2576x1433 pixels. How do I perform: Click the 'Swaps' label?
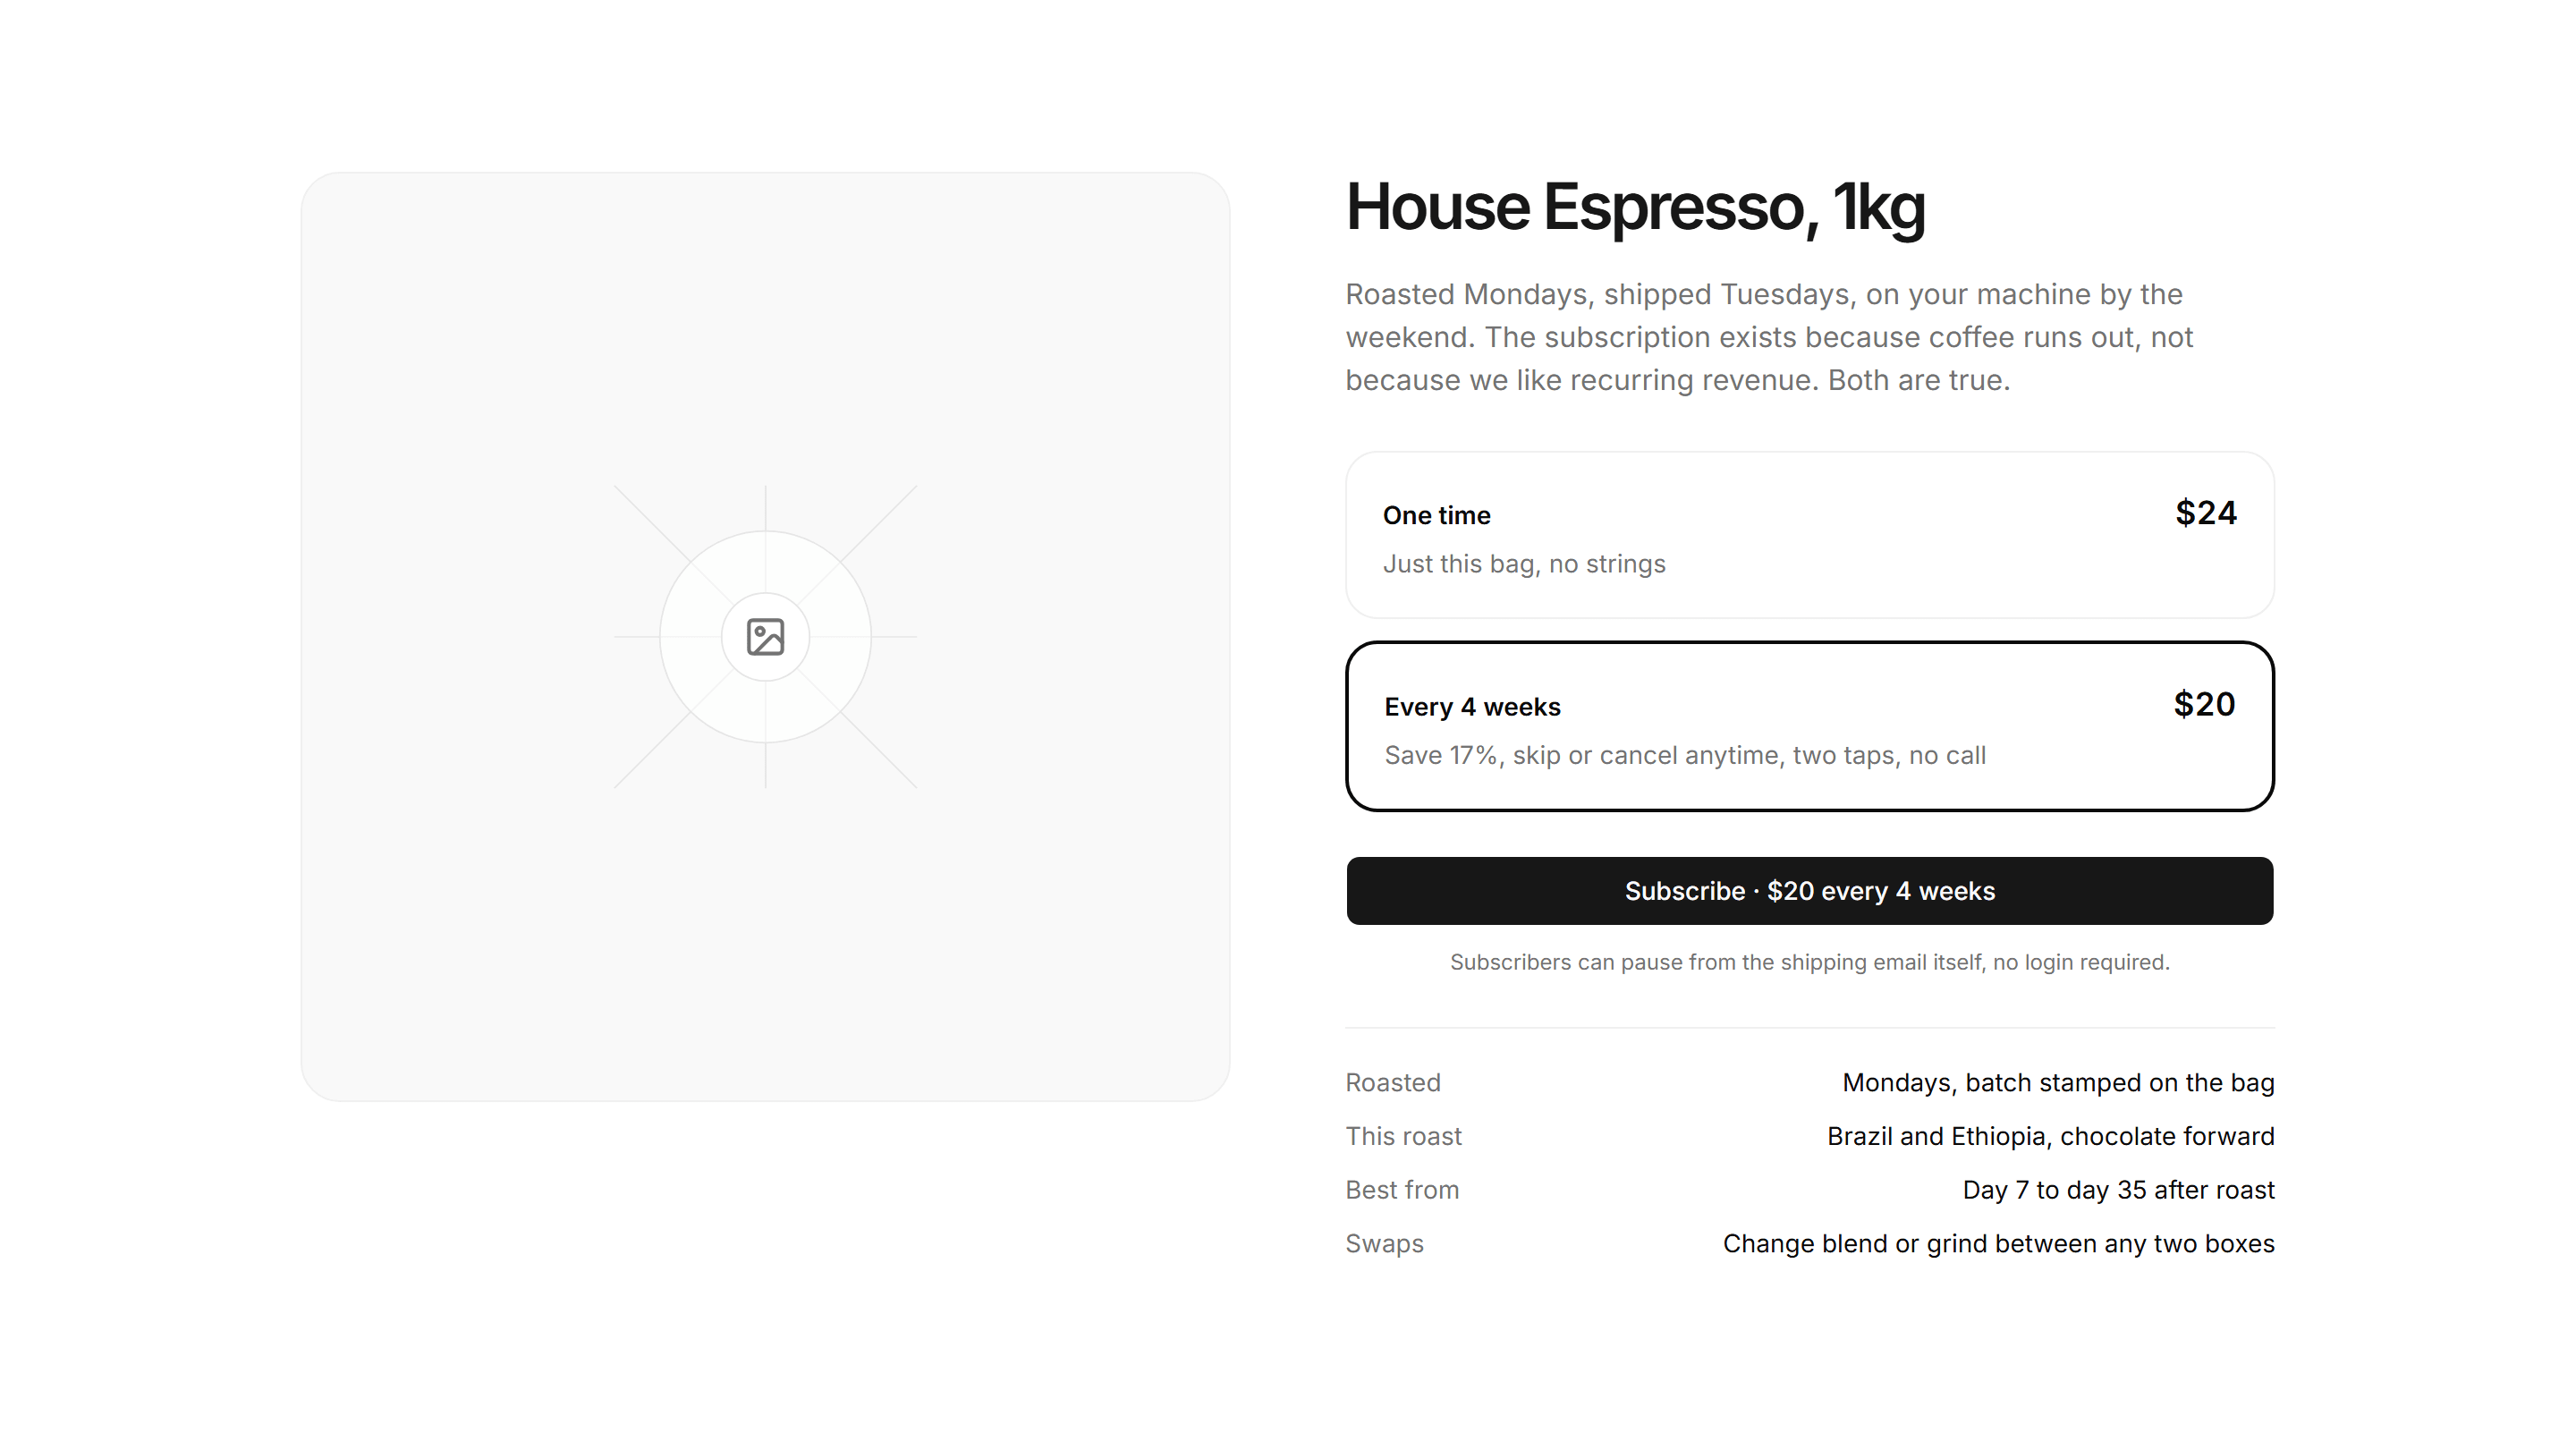pyautogui.click(x=1384, y=1244)
